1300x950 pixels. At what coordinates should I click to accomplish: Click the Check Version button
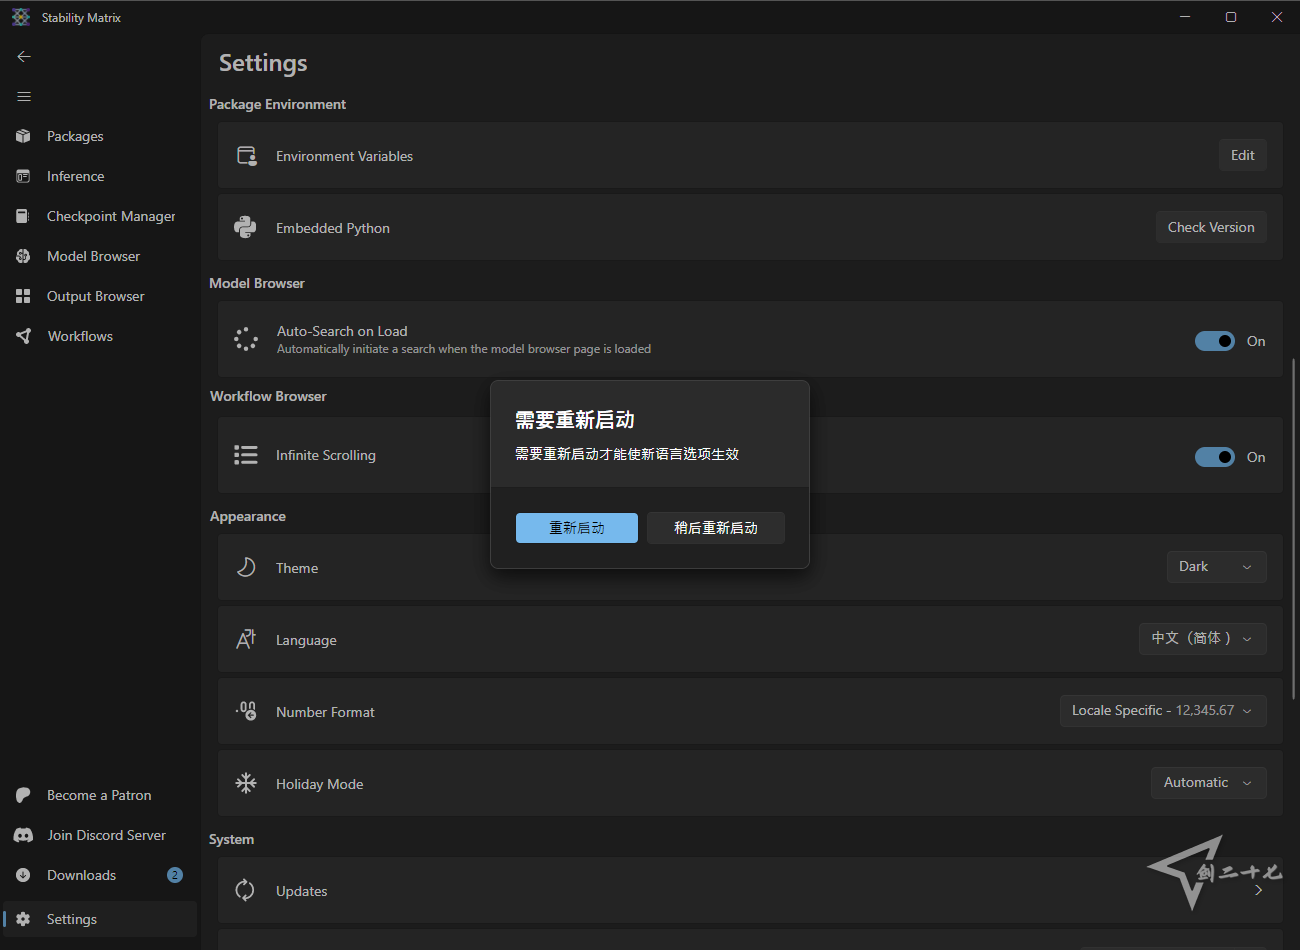coord(1211,227)
